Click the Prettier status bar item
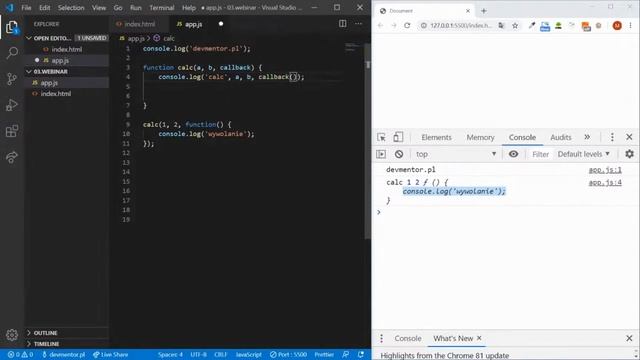The image size is (640, 360). tap(324, 354)
